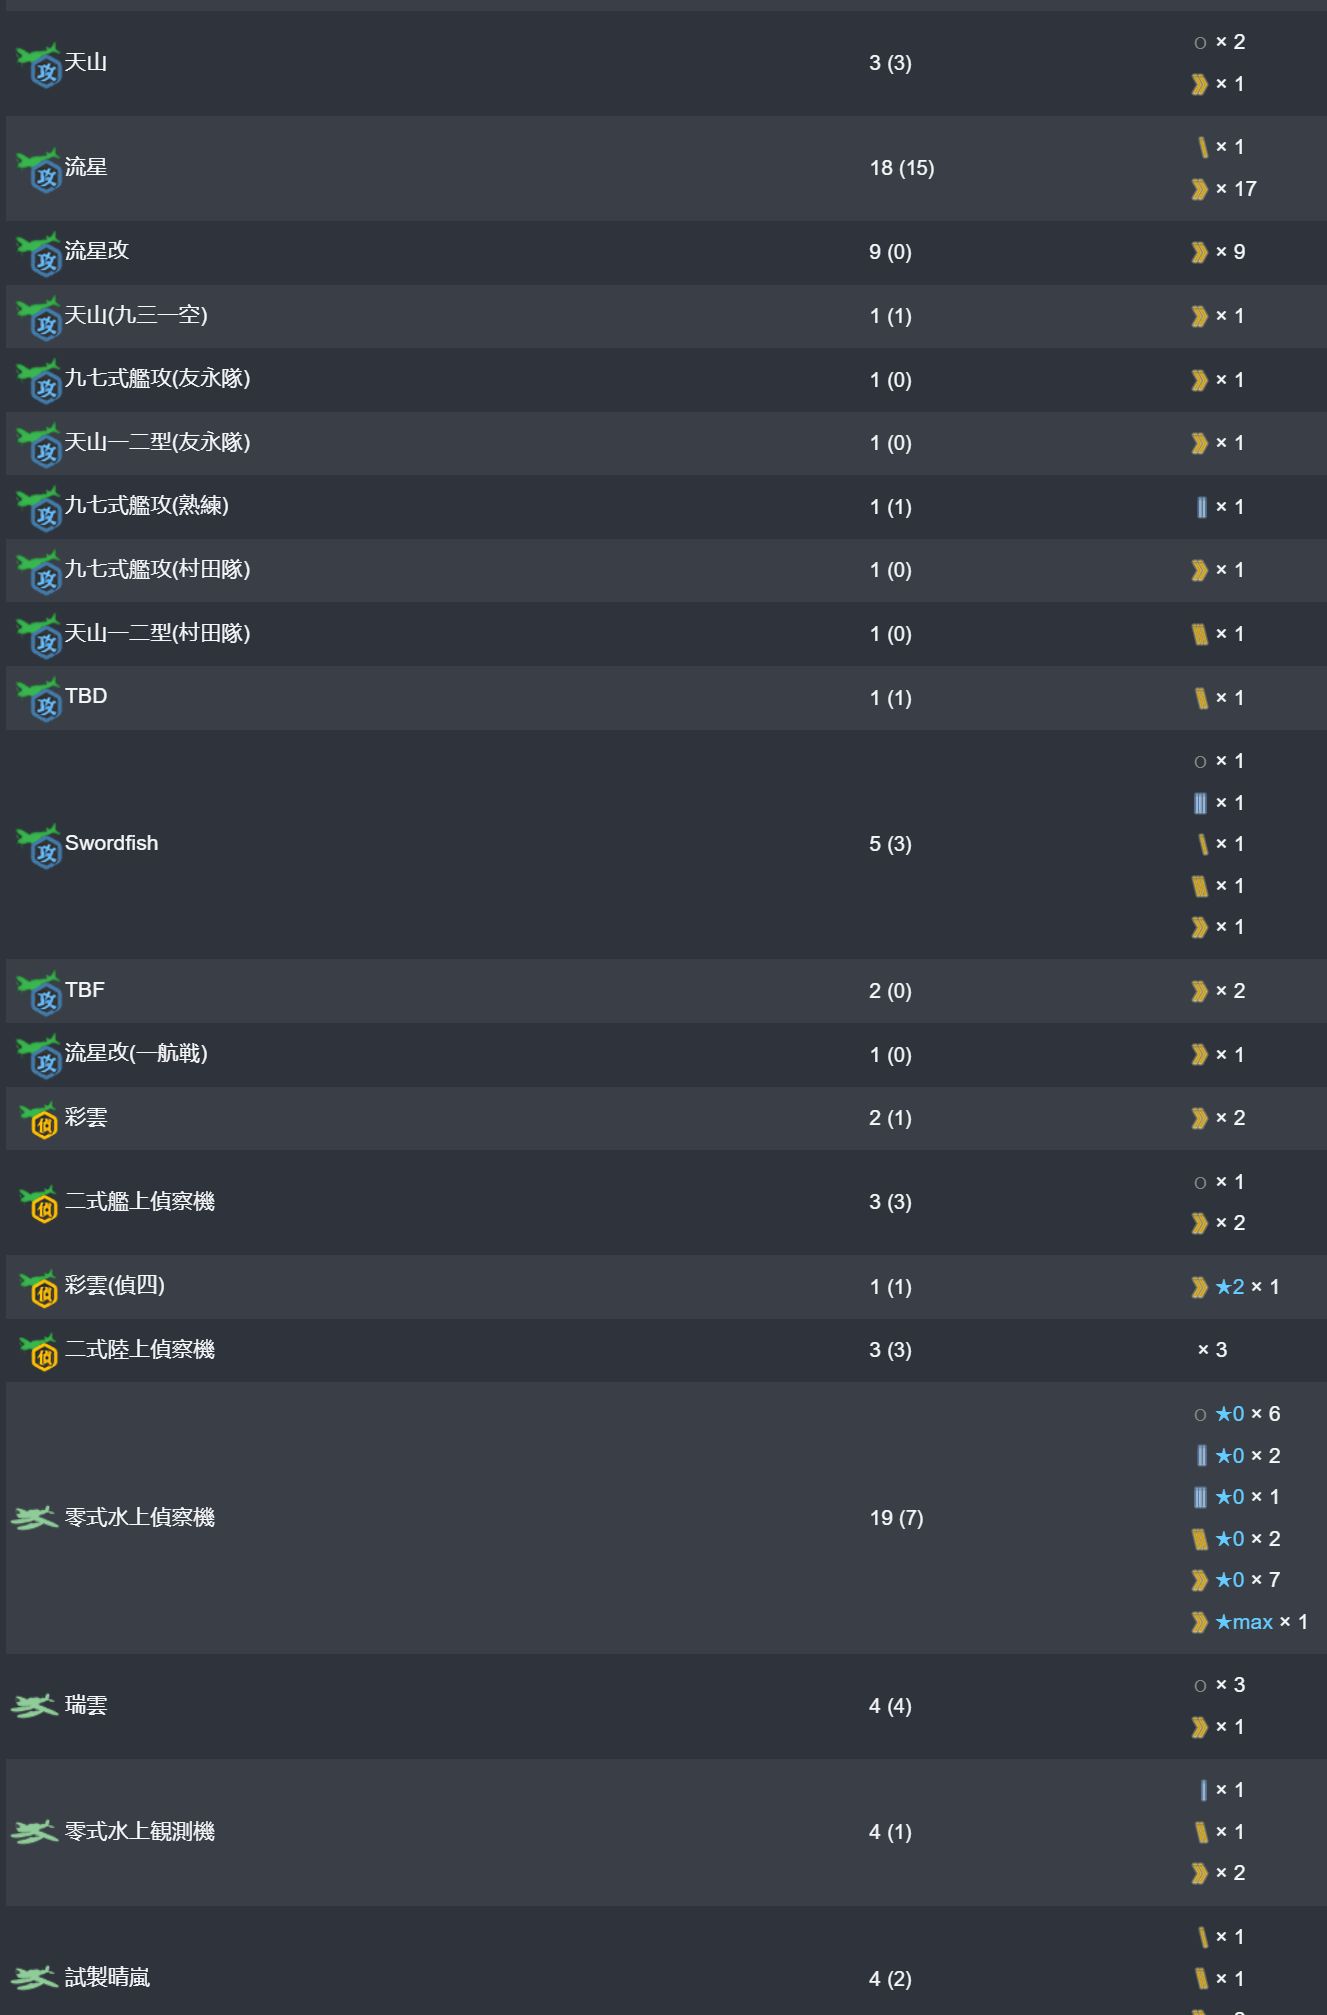1327x2015 pixels.
Task: Click the torpedo bomber icon beside 流星改
Action: 39,252
